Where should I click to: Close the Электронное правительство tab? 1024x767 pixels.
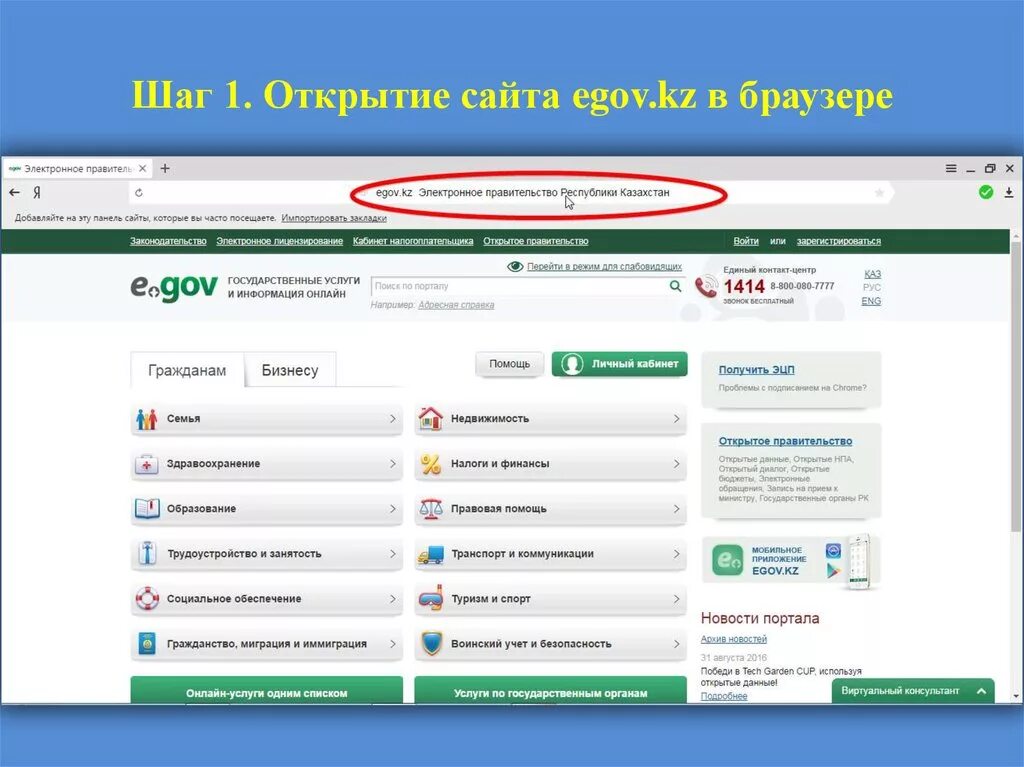(x=142, y=169)
